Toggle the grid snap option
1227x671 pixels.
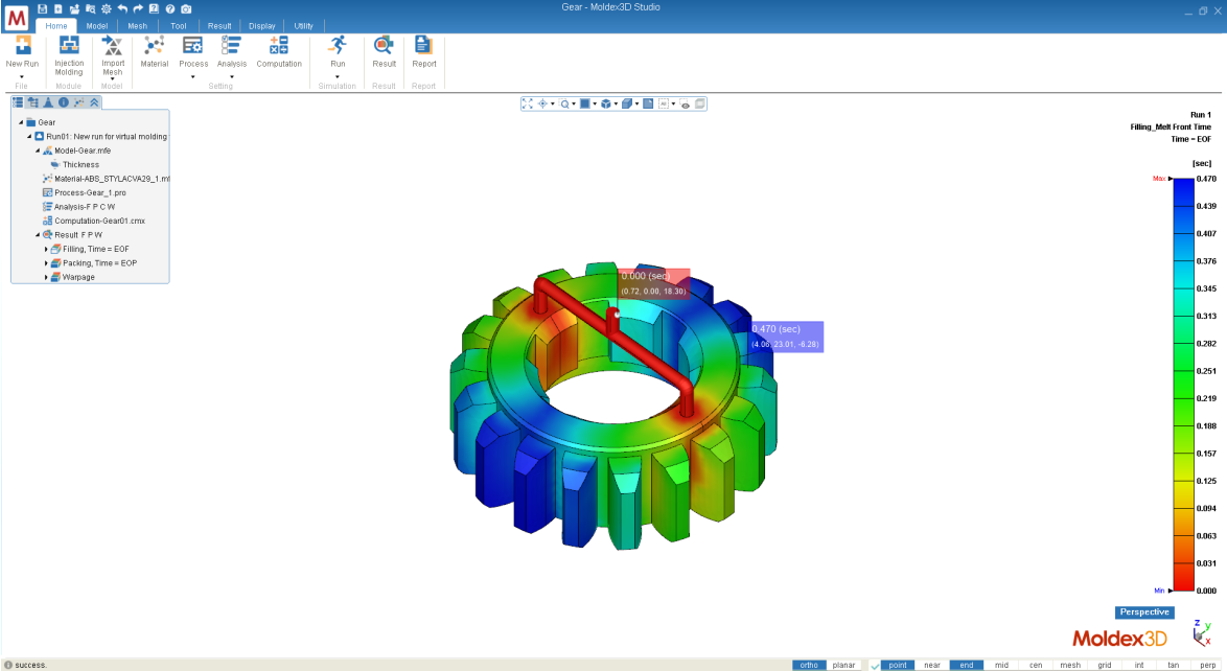1105,665
